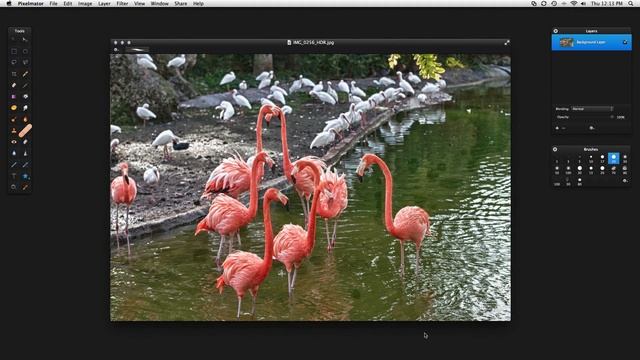Select the Clone Stamp tool

click(x=14, y=131)
